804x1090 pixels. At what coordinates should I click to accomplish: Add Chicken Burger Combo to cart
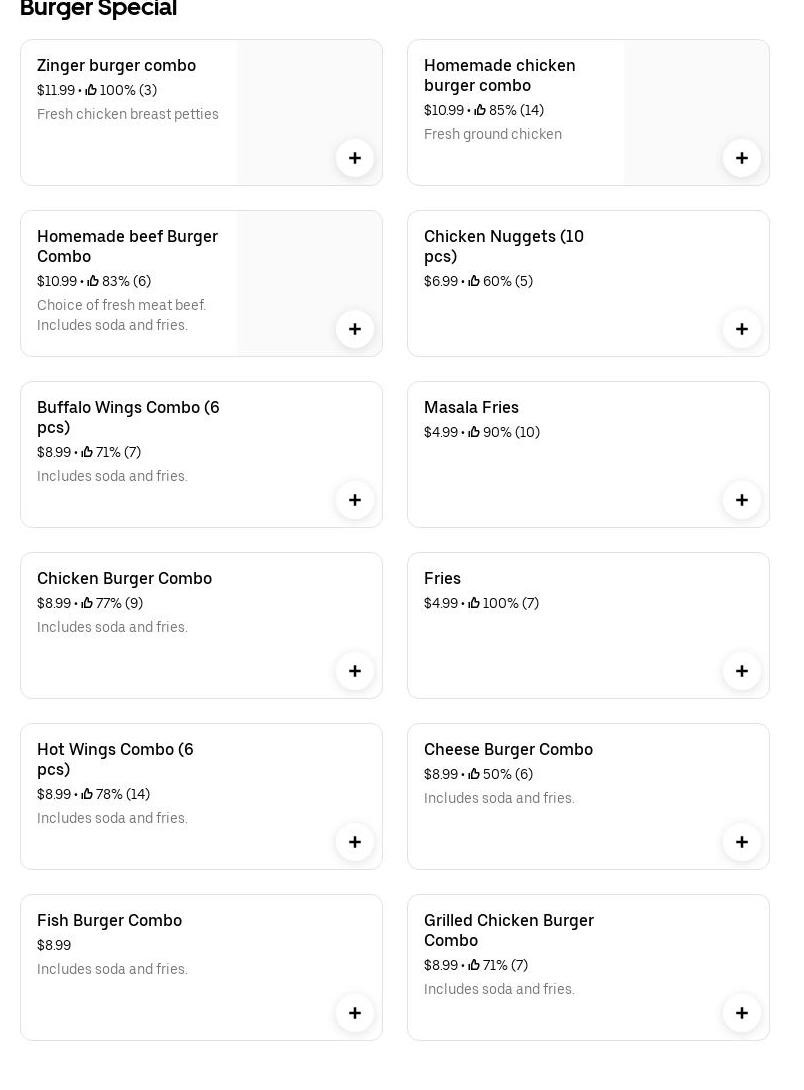[355, 671]
